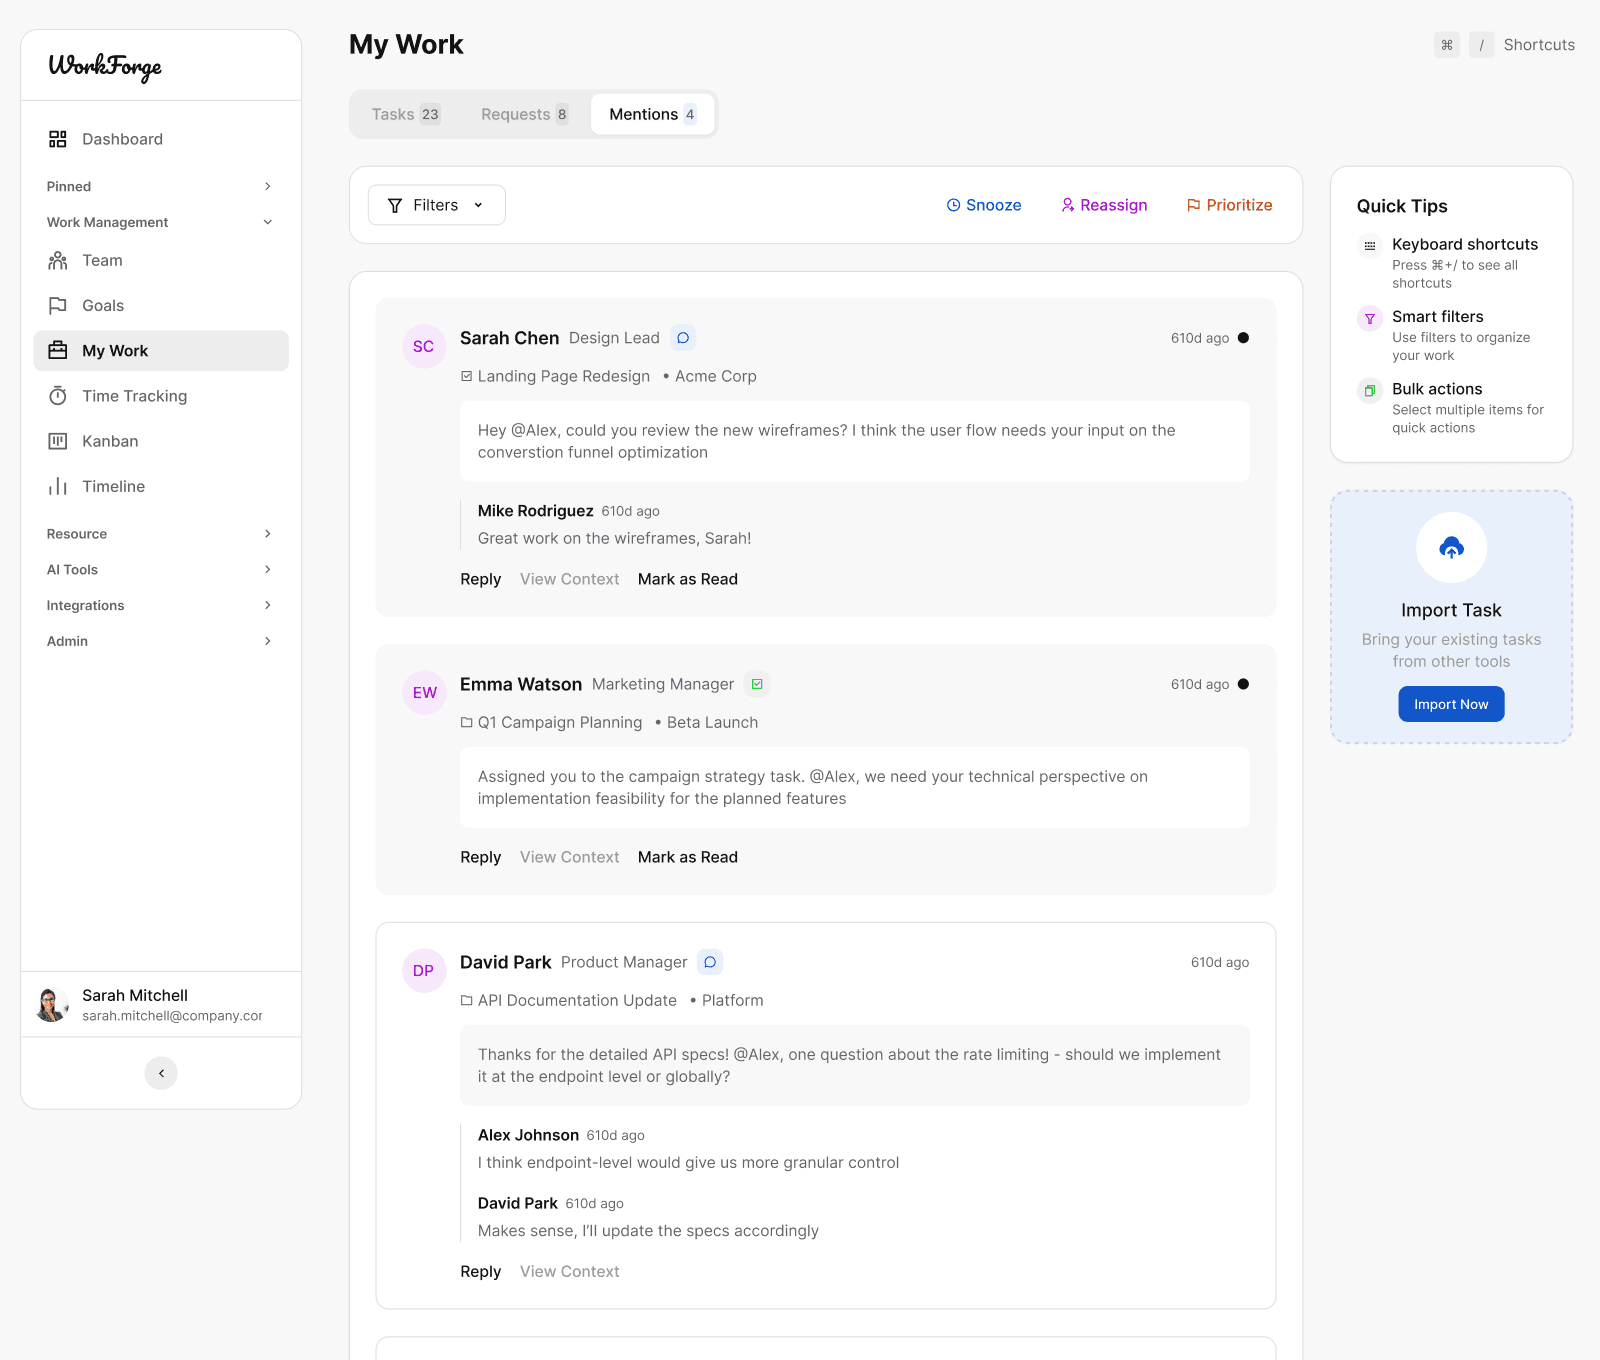This screenshot has width=1600, height=1360.
Task: Click the Reassign person icon
Action: (x=1068, y=205)
